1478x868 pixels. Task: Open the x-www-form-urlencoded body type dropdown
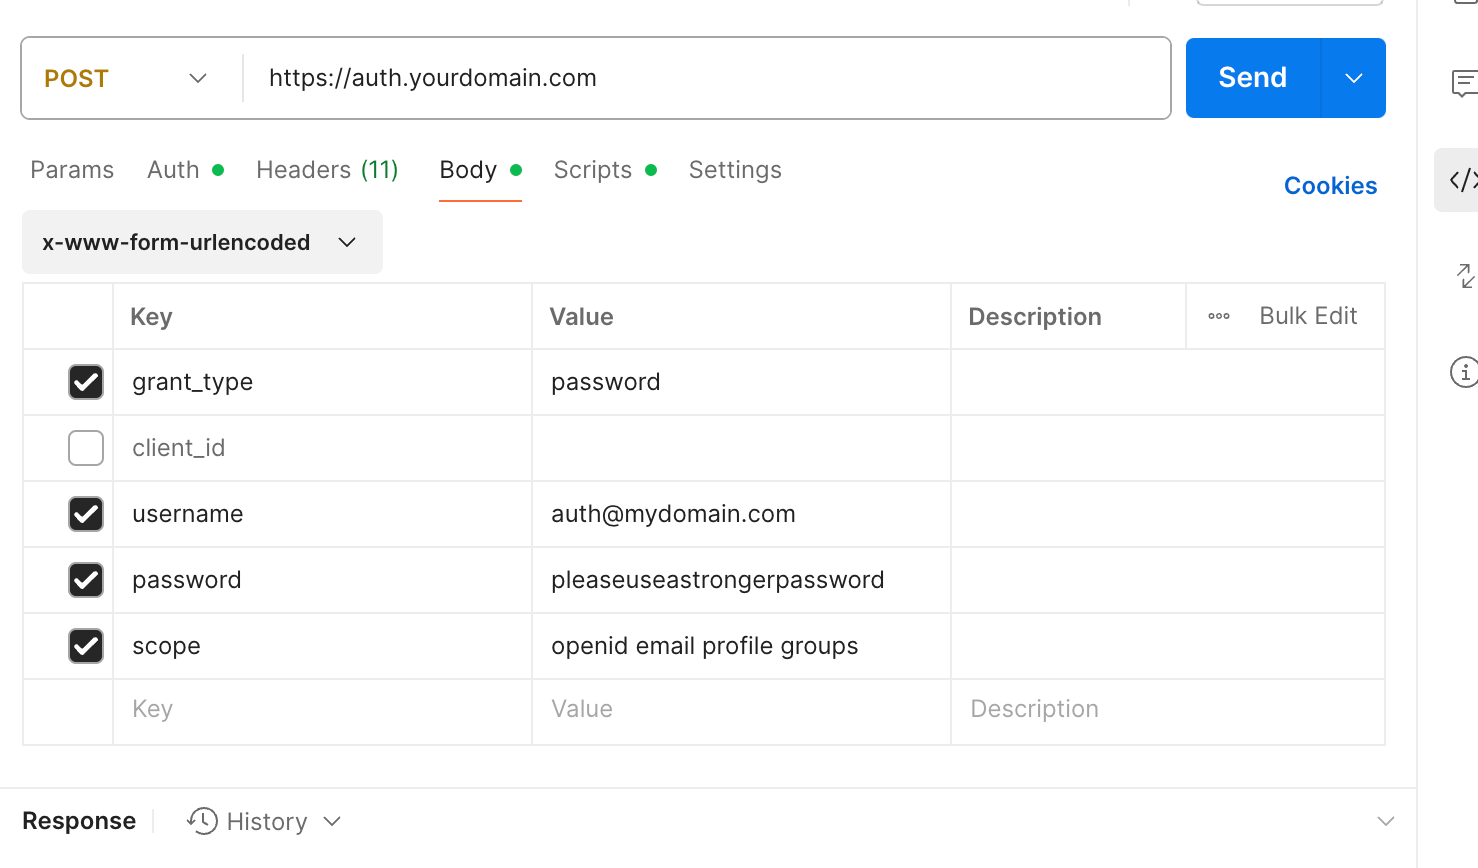point(202,242)
